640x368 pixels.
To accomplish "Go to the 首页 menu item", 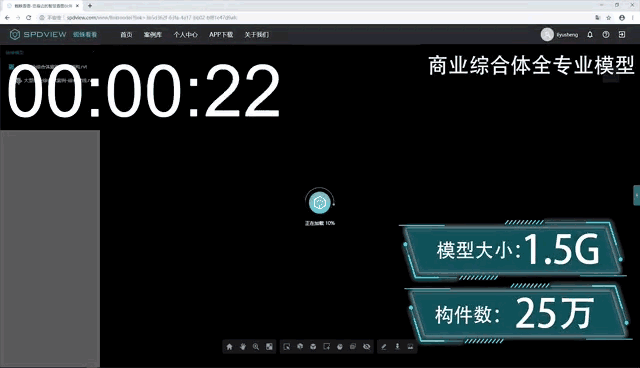I will (x=126, y=35).
